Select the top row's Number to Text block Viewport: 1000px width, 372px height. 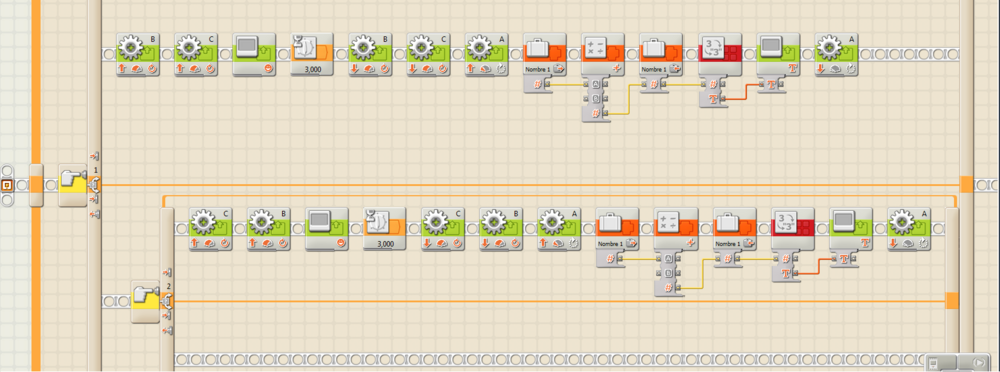[719, 54]
